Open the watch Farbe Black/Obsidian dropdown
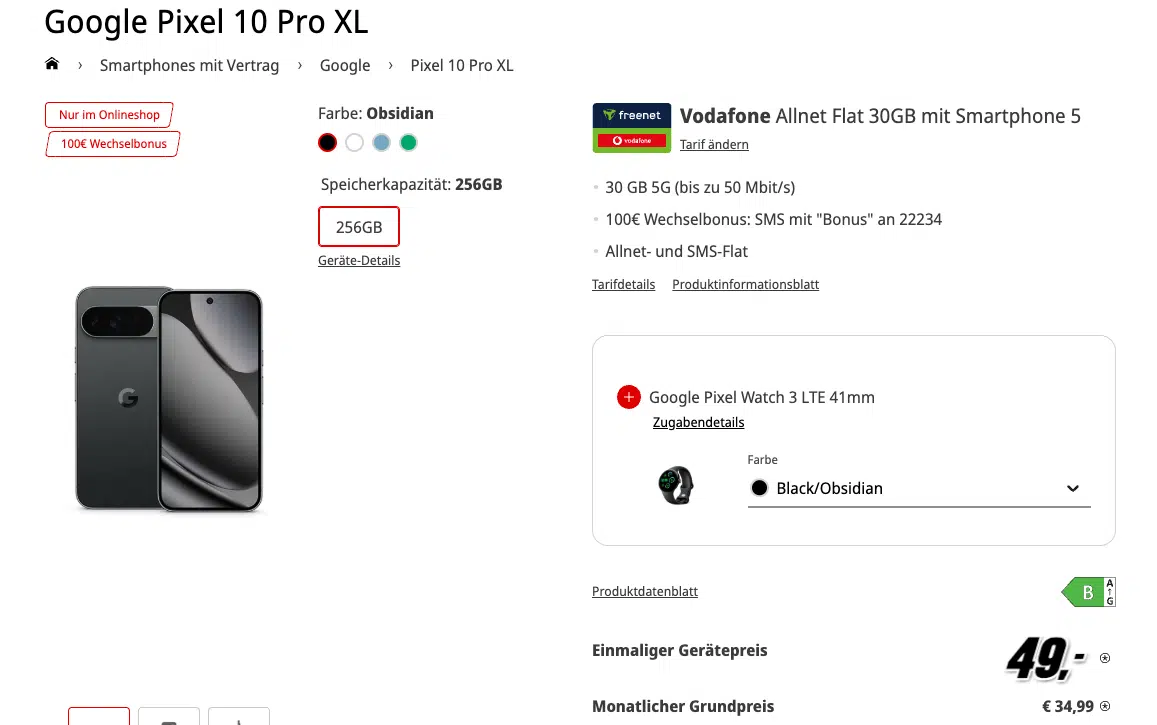Screen dimensions: 1157x725 918,489
